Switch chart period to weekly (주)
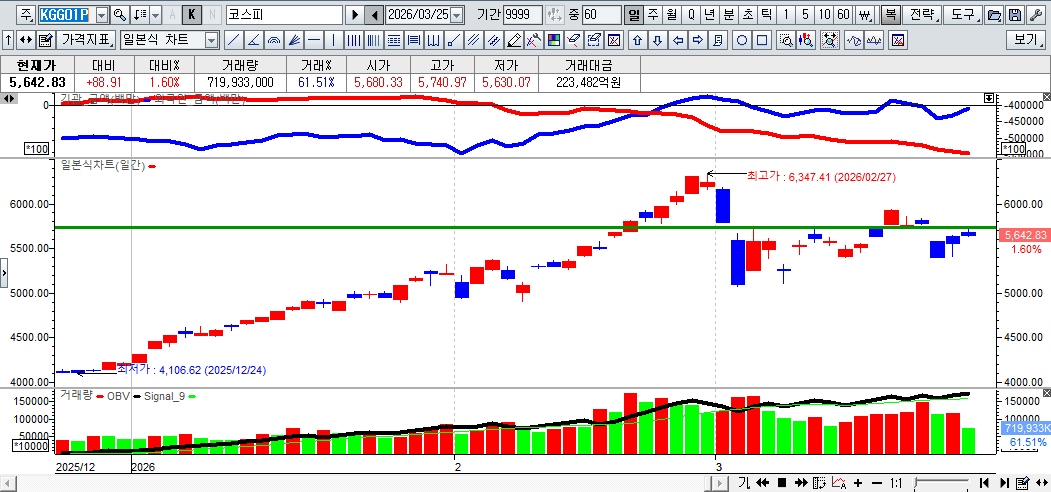This screenshot has width=1051, height=492. coord(653,15)
